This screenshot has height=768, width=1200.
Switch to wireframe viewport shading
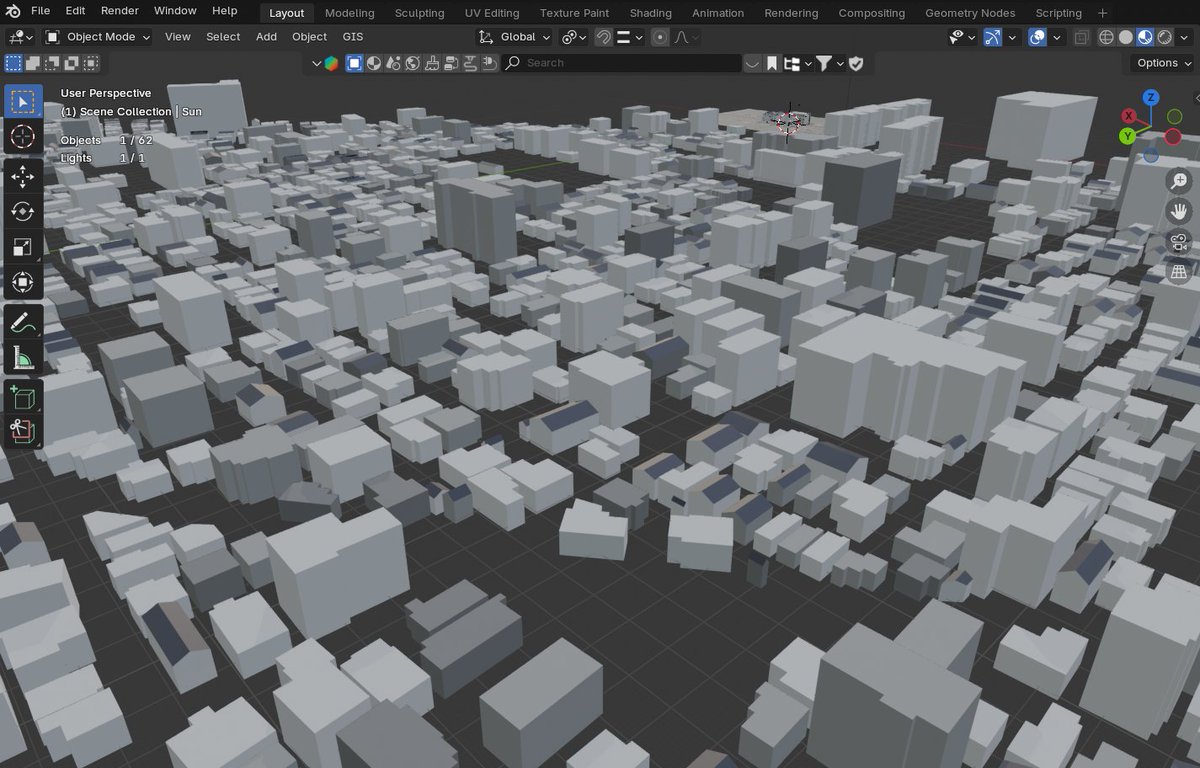click(x=1107, y=37)
